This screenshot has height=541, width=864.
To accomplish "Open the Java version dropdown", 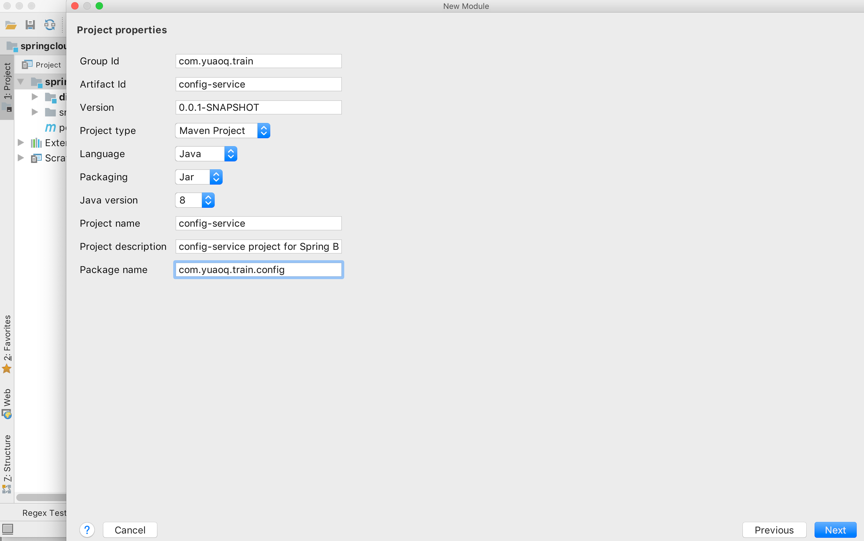I will coord(195,200).
